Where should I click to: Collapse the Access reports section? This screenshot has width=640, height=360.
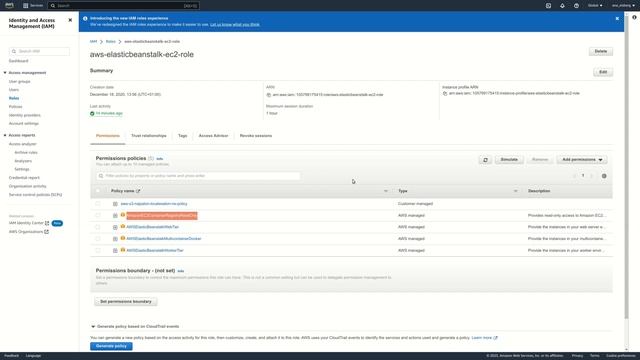tap(5, 135)
